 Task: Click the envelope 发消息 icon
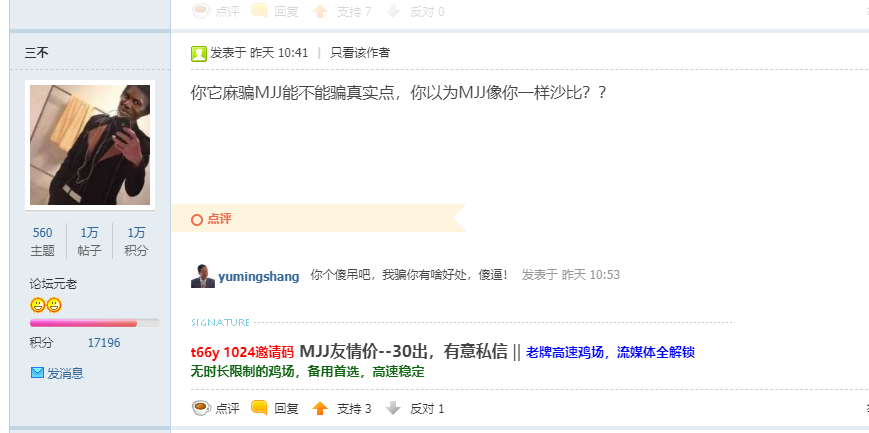click(x=37, y=373)
